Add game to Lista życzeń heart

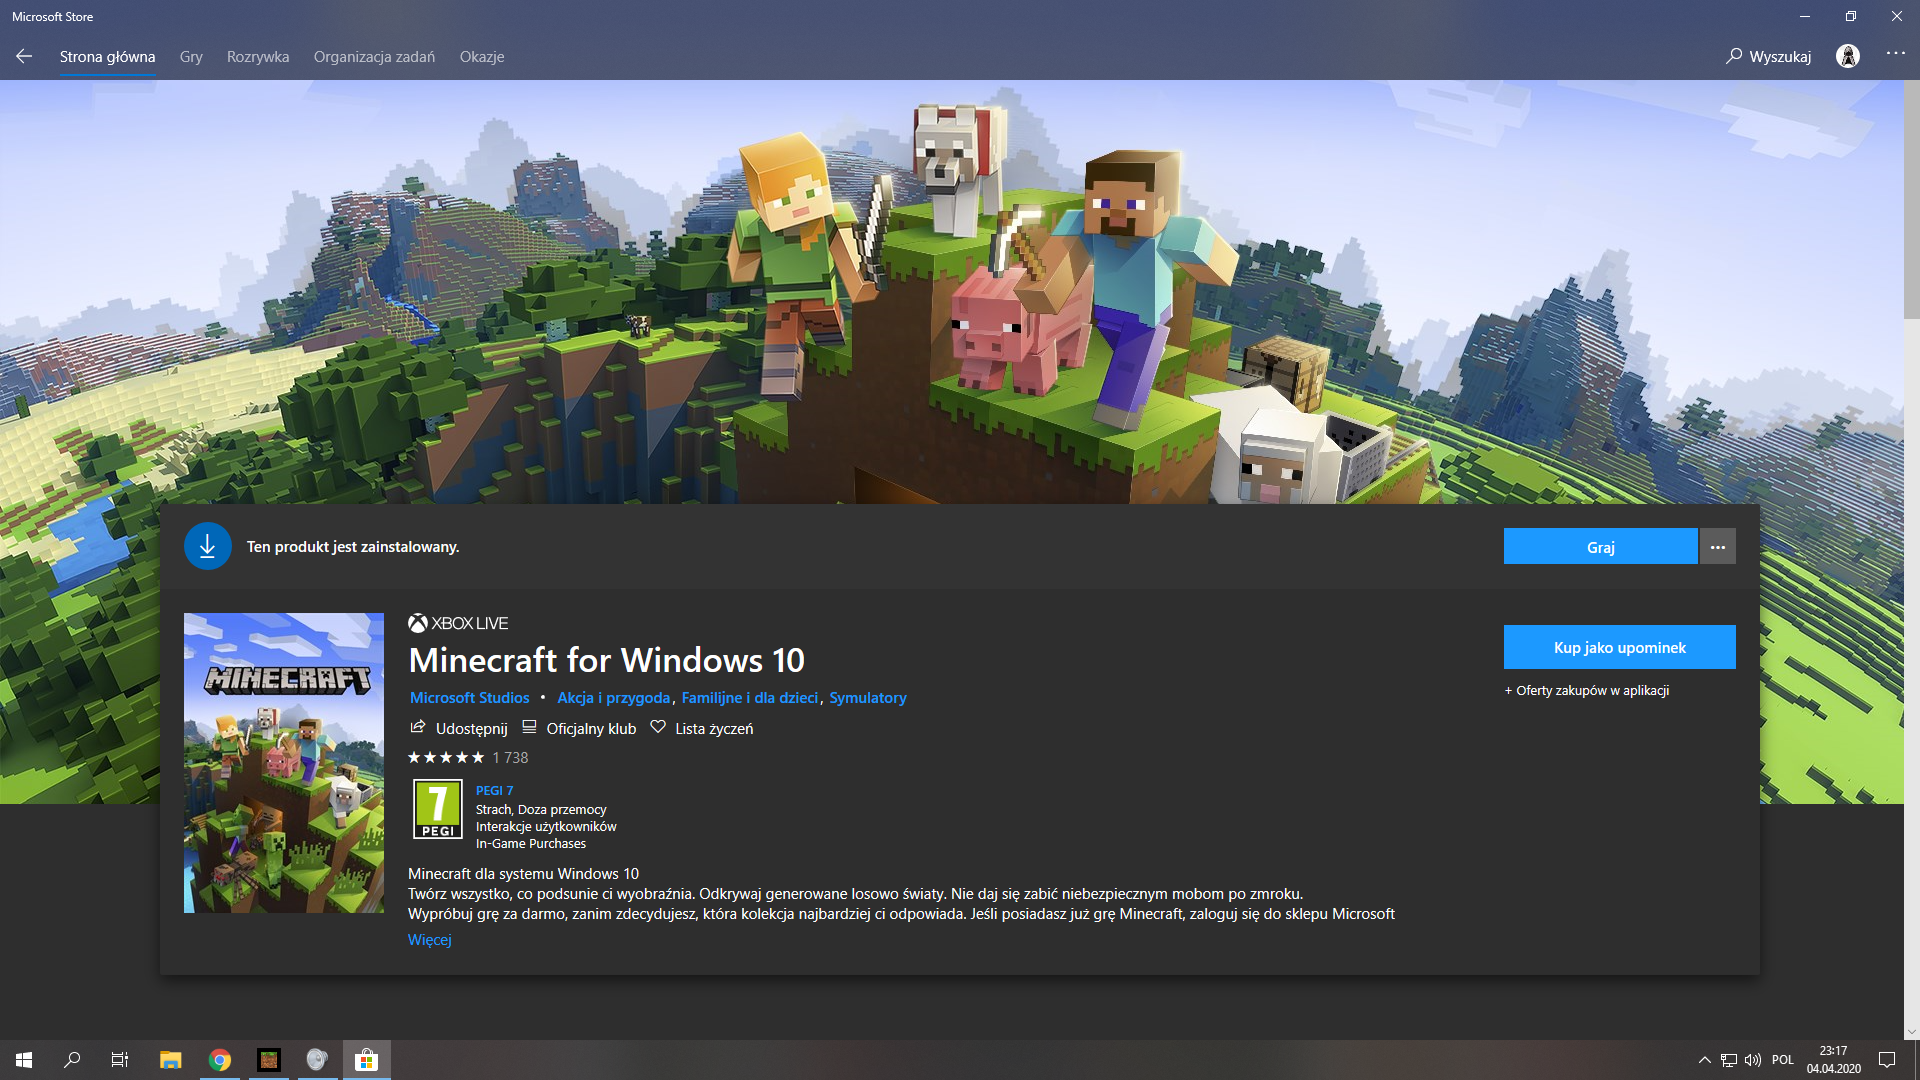click(658, 727)
